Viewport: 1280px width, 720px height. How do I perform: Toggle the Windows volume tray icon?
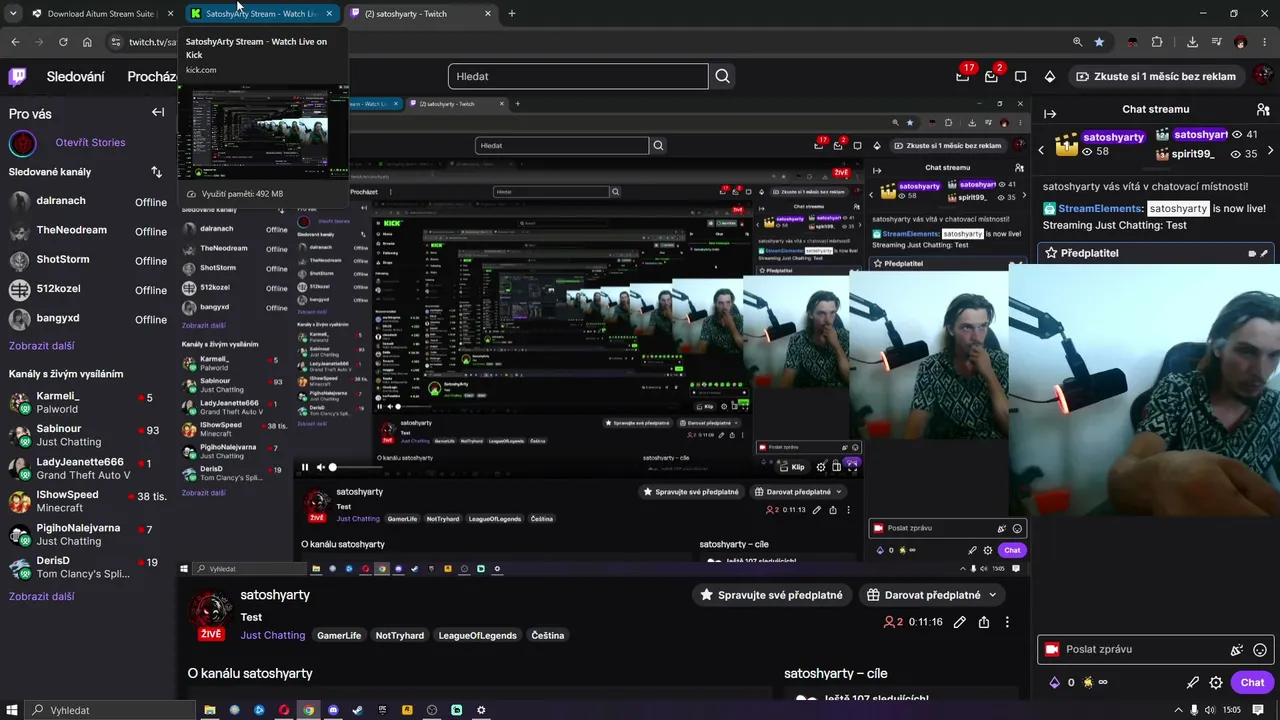(x=1210, y=710)
